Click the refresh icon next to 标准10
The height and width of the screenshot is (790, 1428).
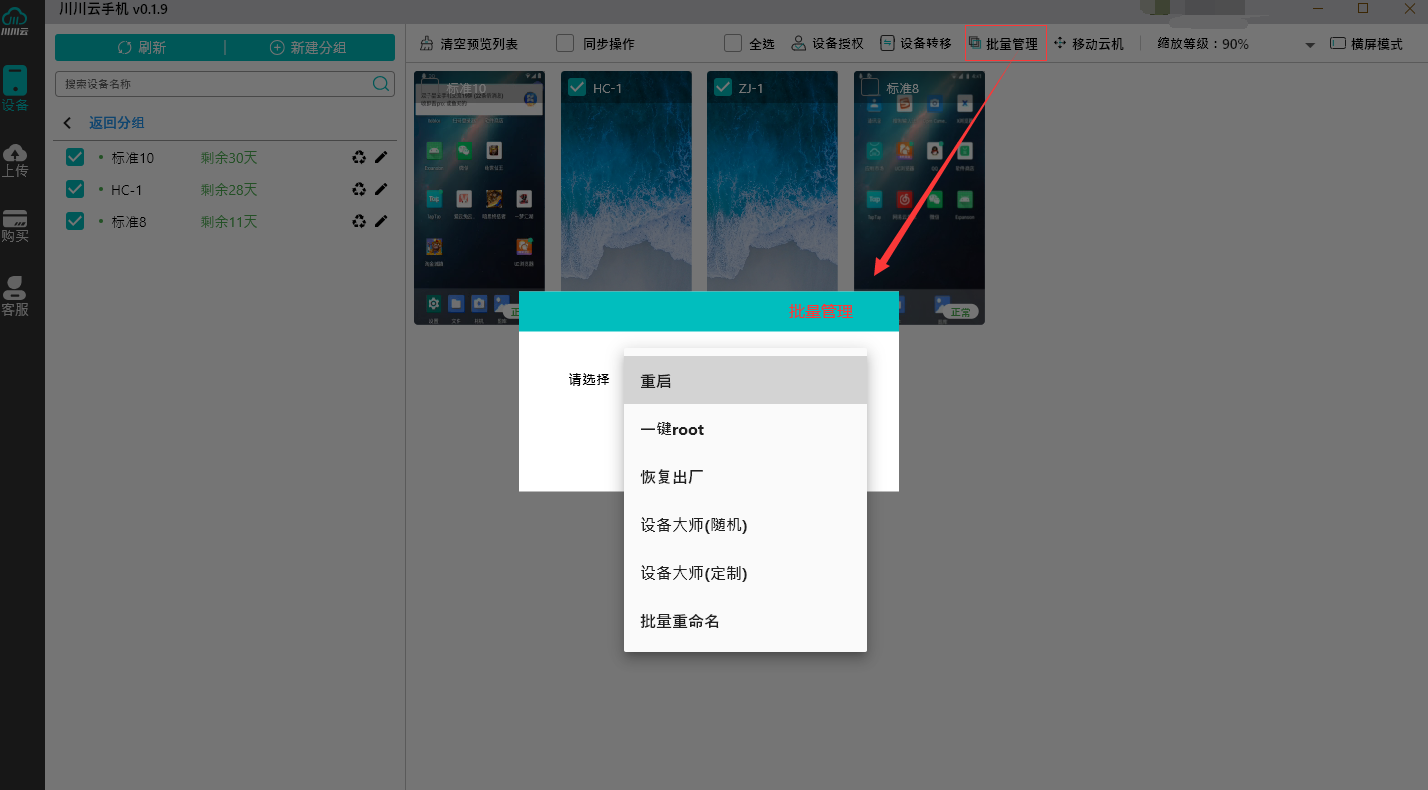359,157
